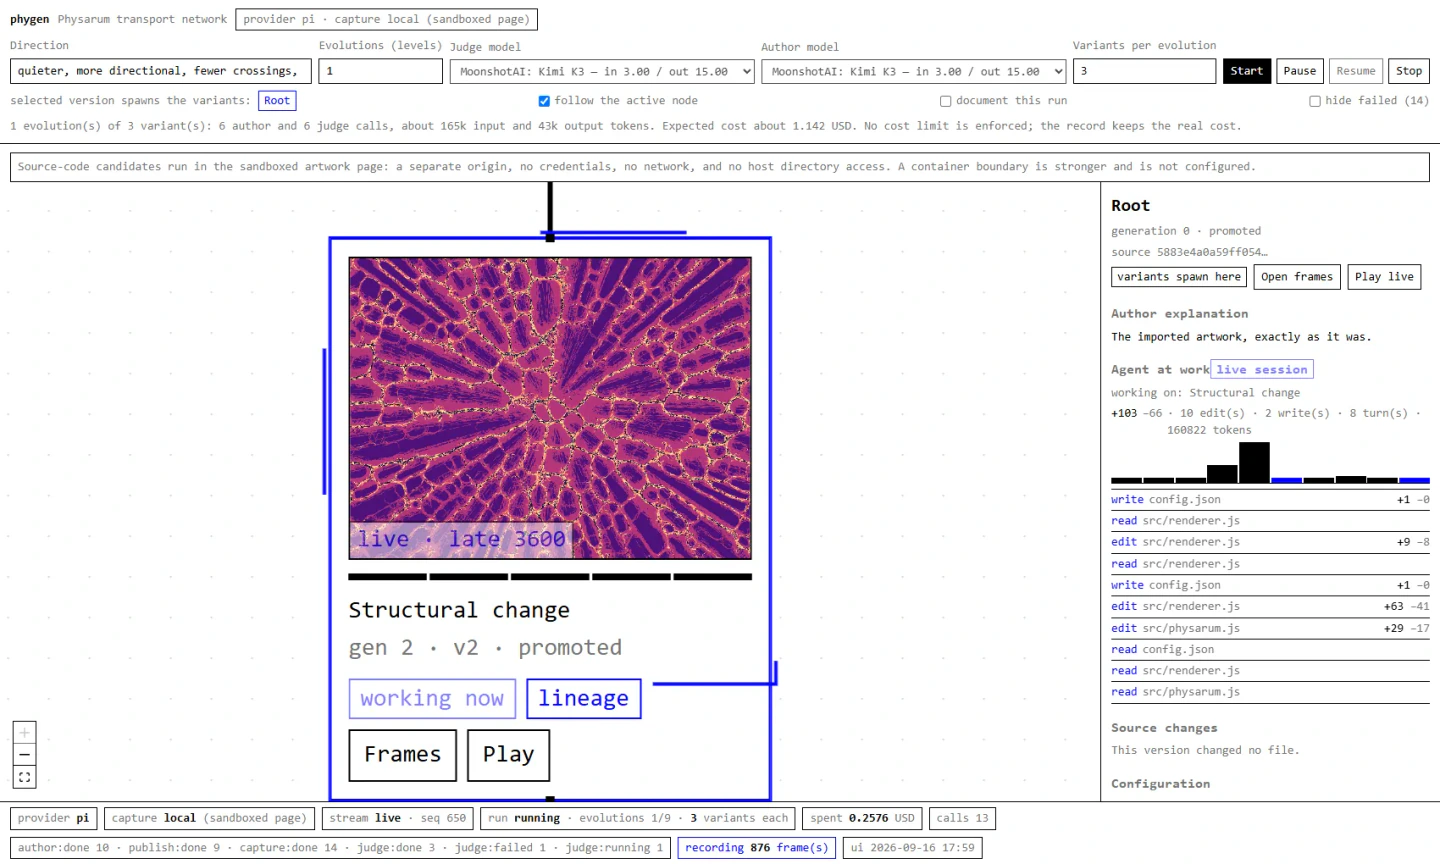Click the calls 13 status box
Viewport: 1440px width, 864px height.
(963, 818)
